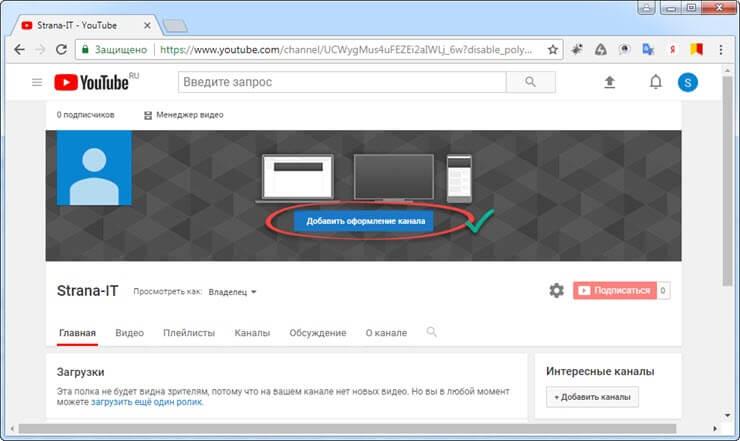Open a new browser tab
The height and width of the screenshot is (441, 740).
pos(175,26)
